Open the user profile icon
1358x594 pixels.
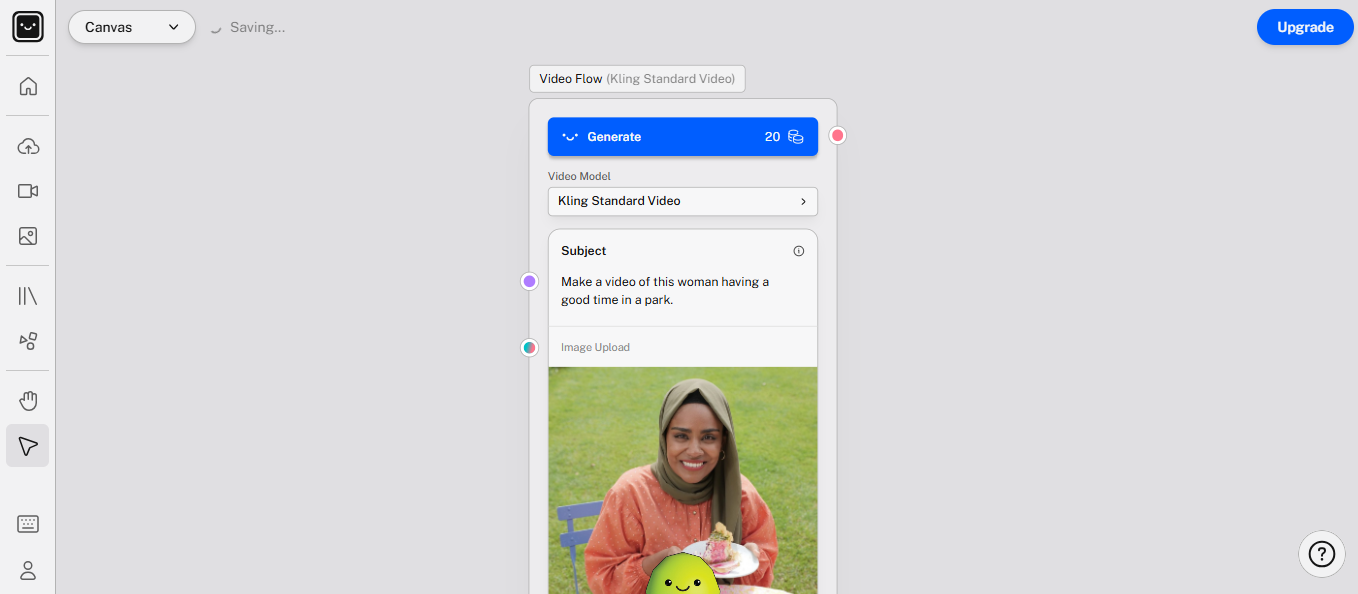28,570
